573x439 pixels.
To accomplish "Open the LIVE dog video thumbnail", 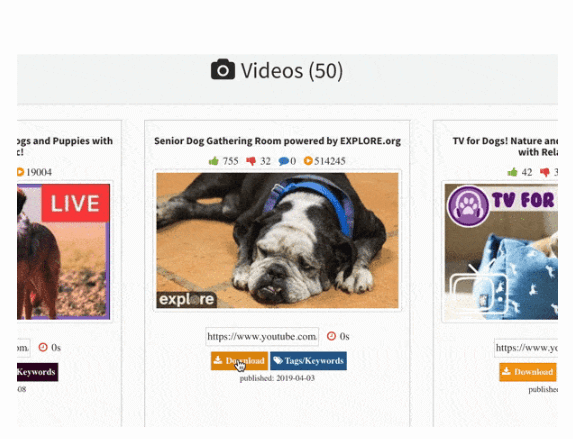I will pos(64,251).
